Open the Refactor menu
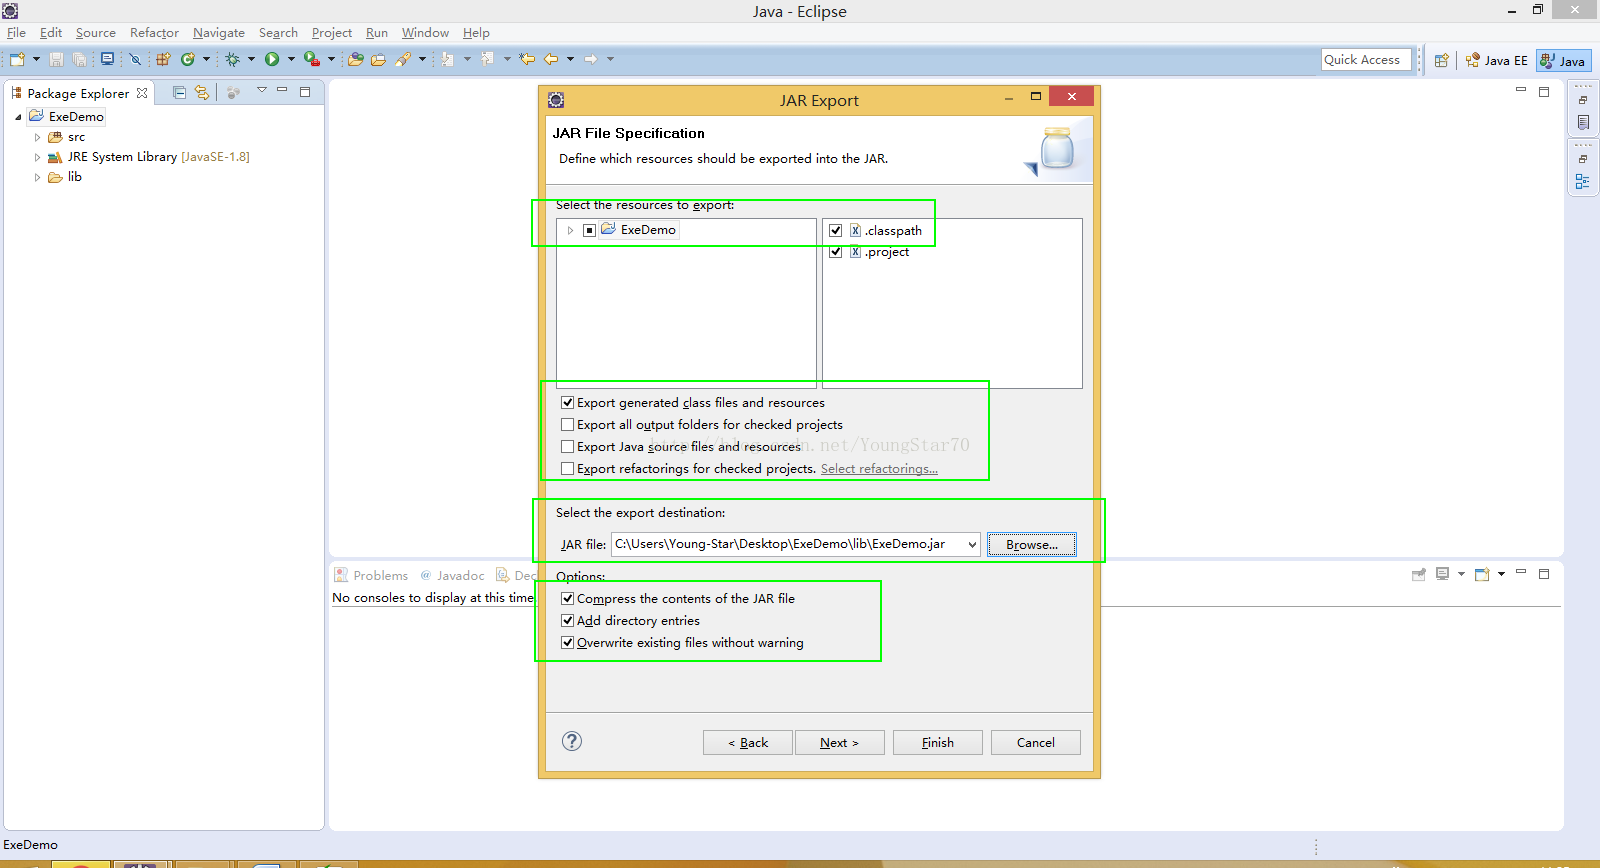The height and width of the screenshot is (868, 1600). tap(154, 33)
